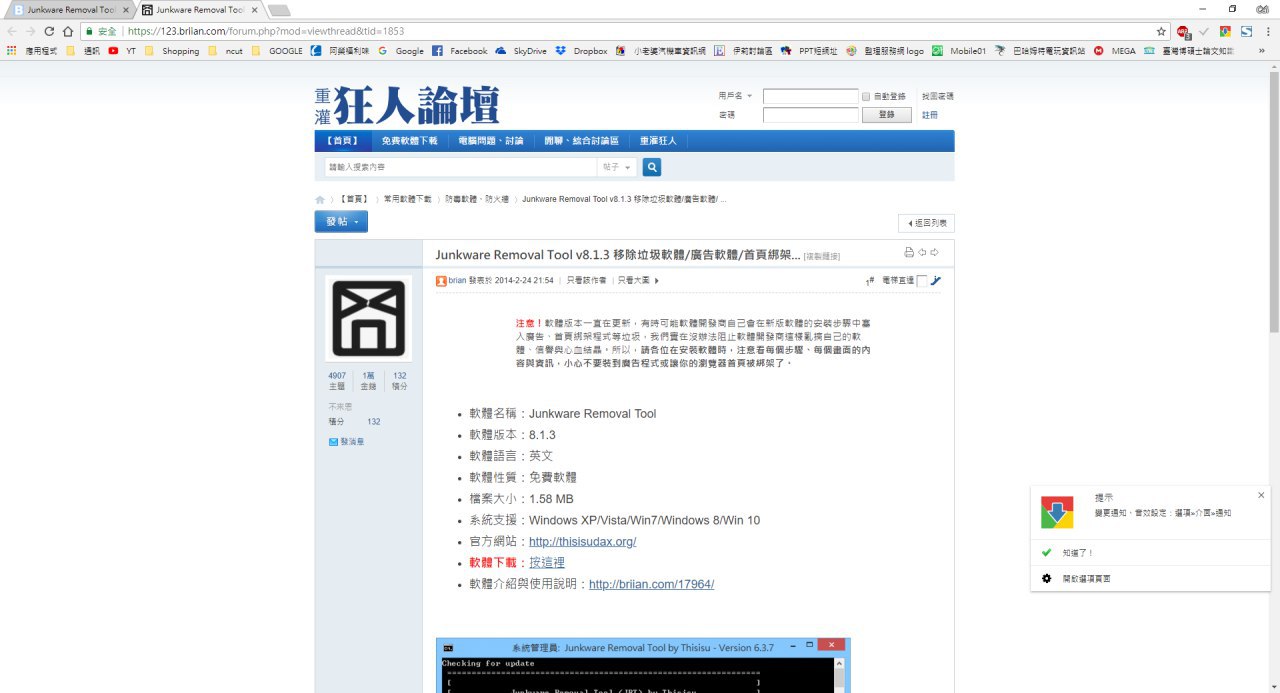
Task: Reload the page using the browser refresh icon
Action: (50, 31)
